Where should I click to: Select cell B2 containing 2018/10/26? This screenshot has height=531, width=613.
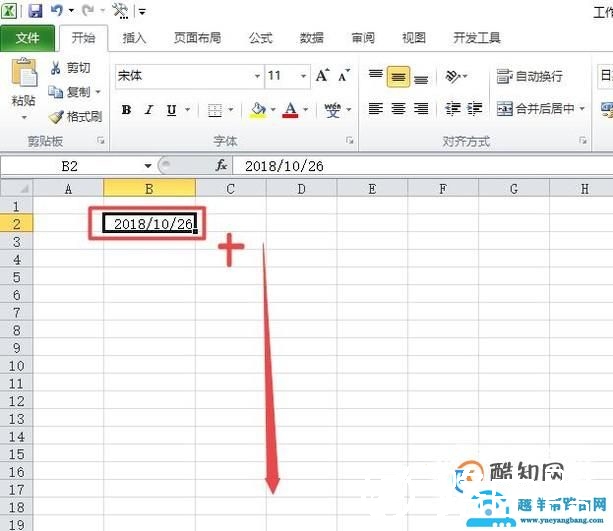[x=150, y=224]
